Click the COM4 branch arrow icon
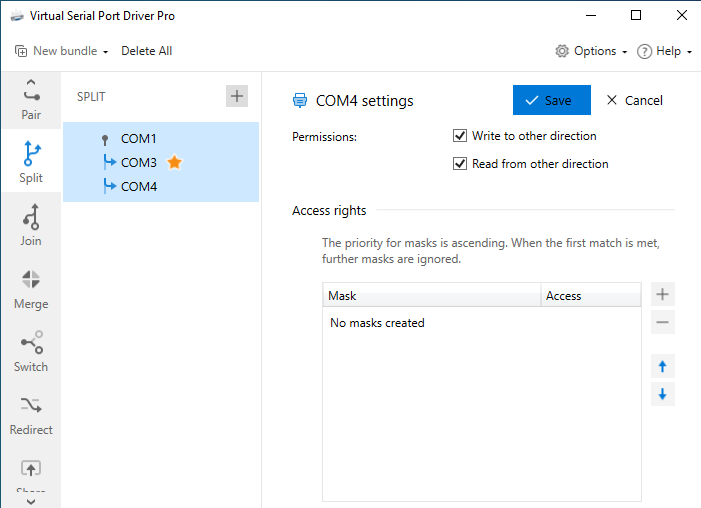The image size is (701, 508). [109, 186]
